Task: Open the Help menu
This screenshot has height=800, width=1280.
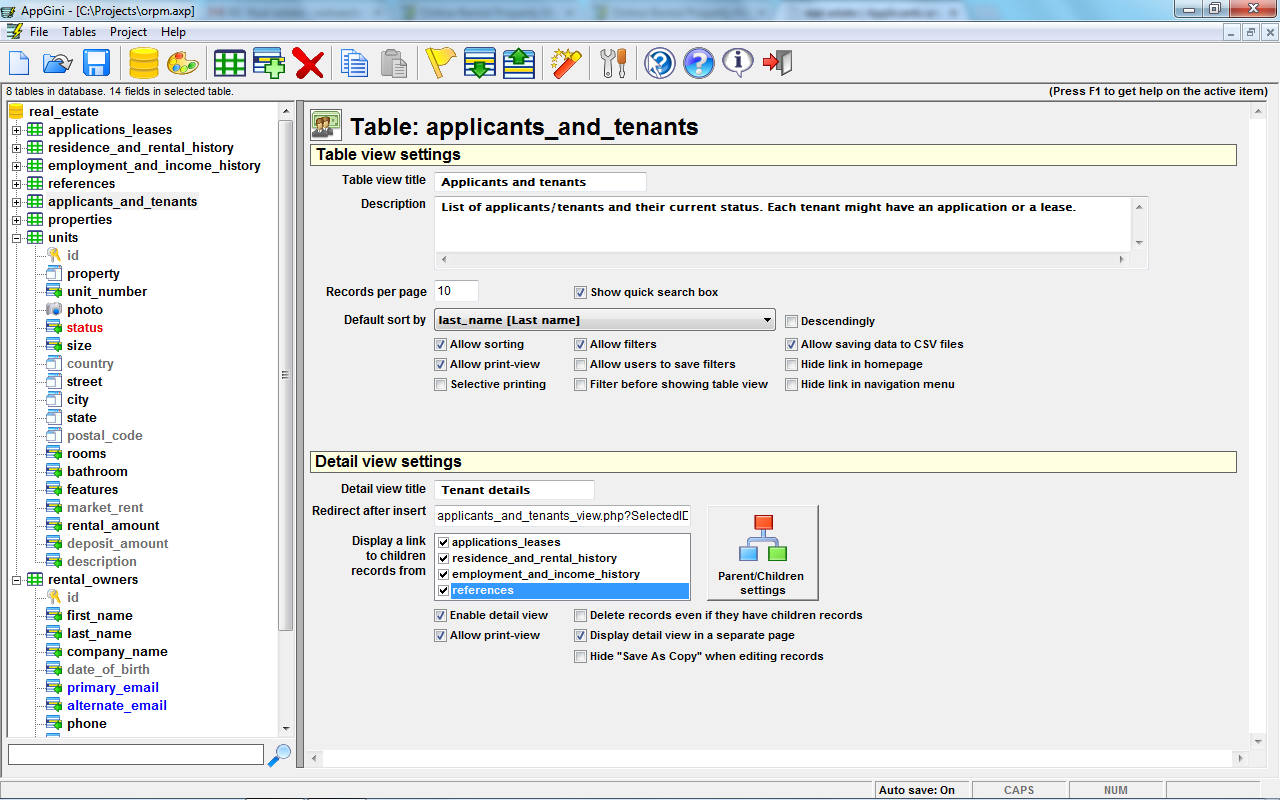Action: tap(173, 31)
